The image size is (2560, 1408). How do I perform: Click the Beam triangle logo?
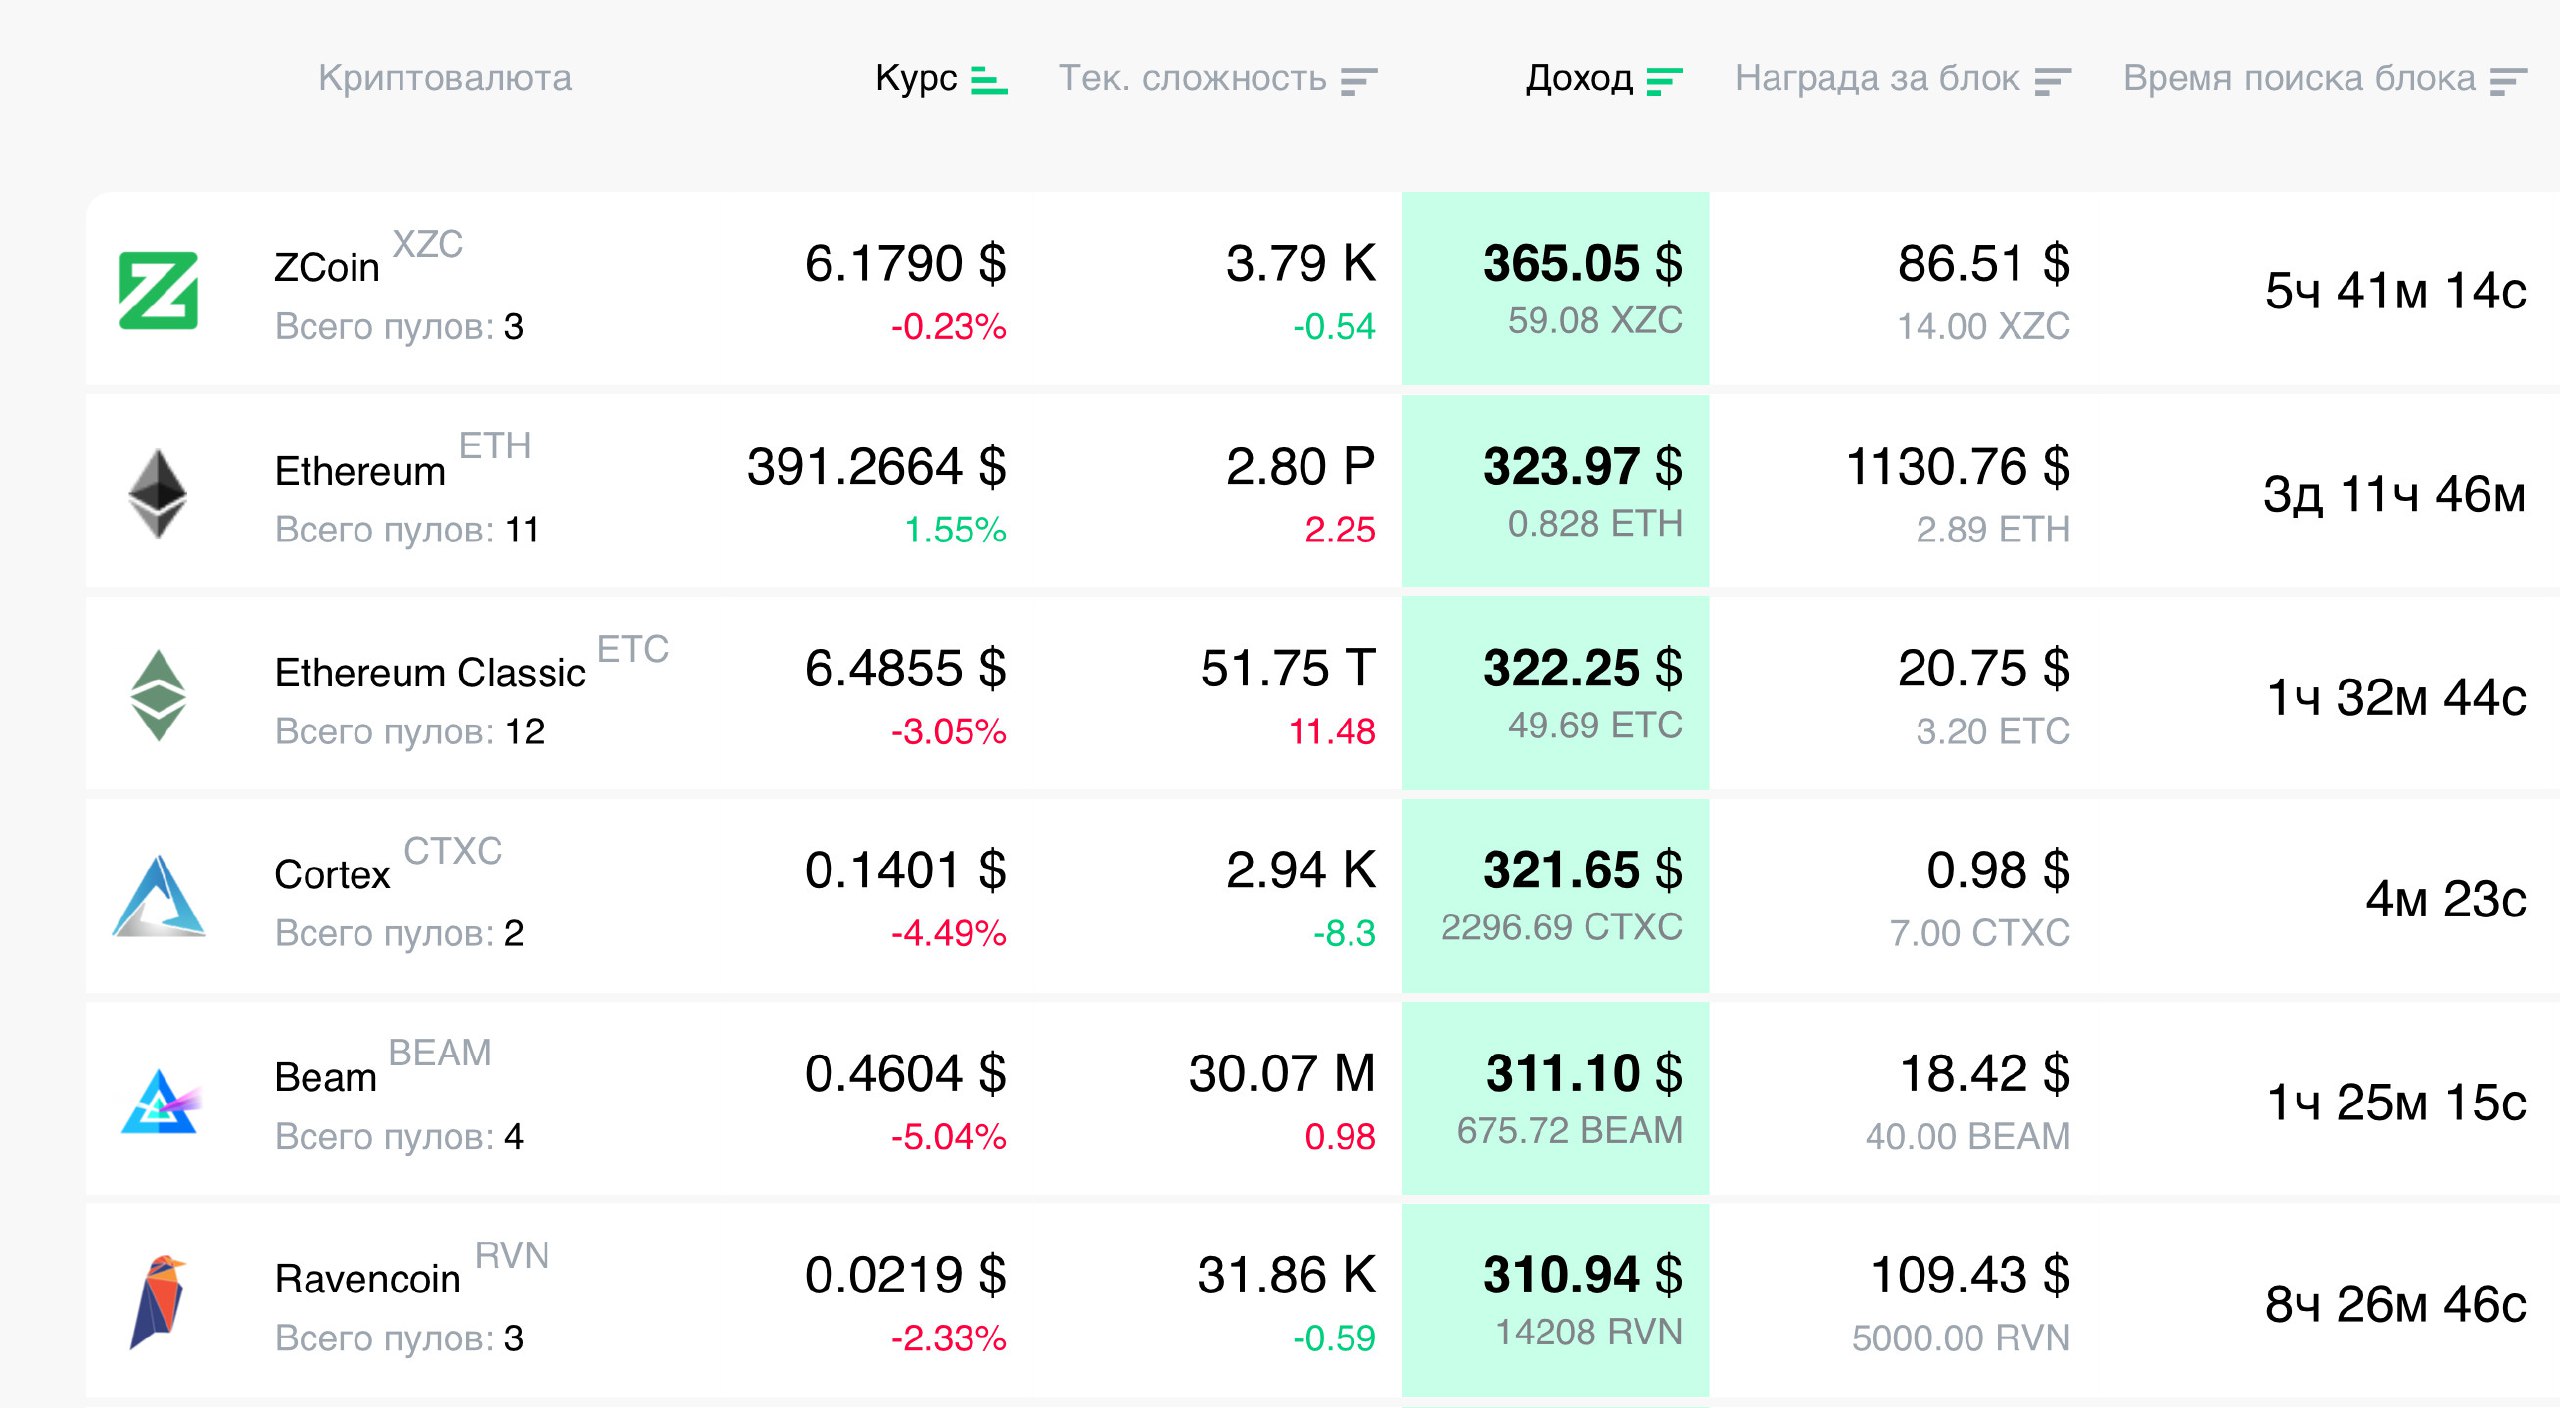(x=160, y=1101)
